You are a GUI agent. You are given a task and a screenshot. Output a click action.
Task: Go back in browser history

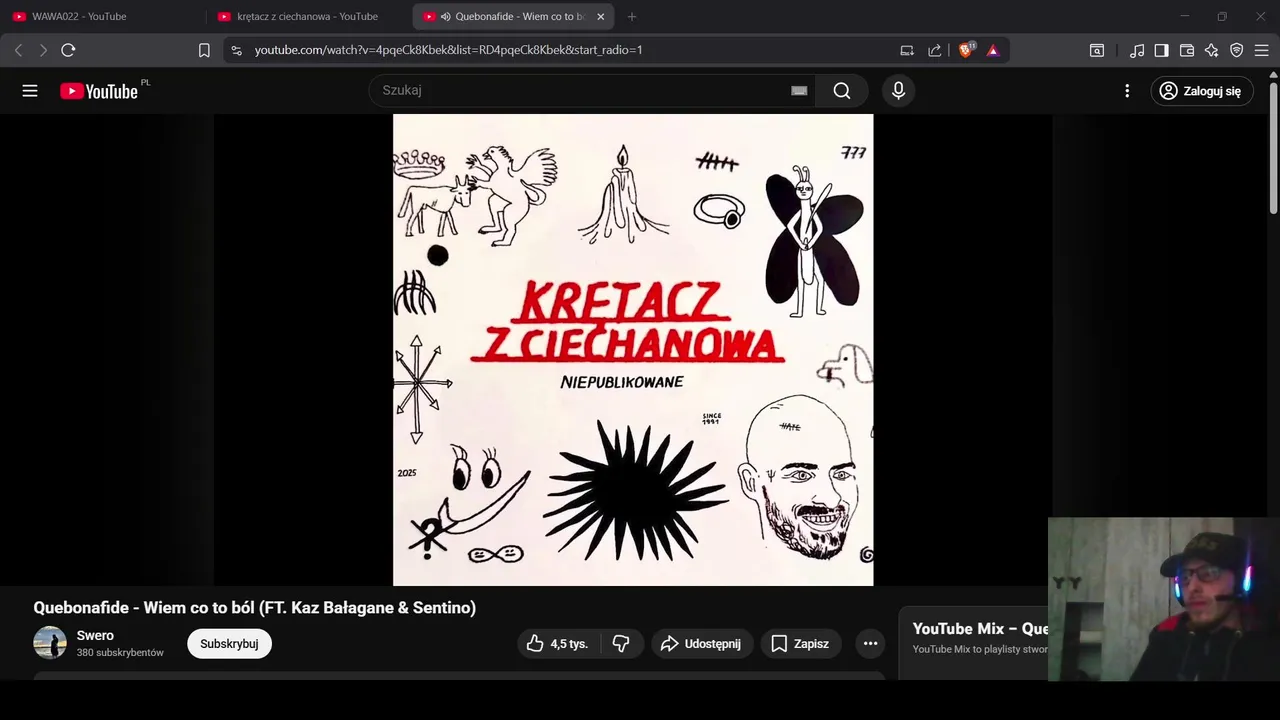[x=18, y=50]
